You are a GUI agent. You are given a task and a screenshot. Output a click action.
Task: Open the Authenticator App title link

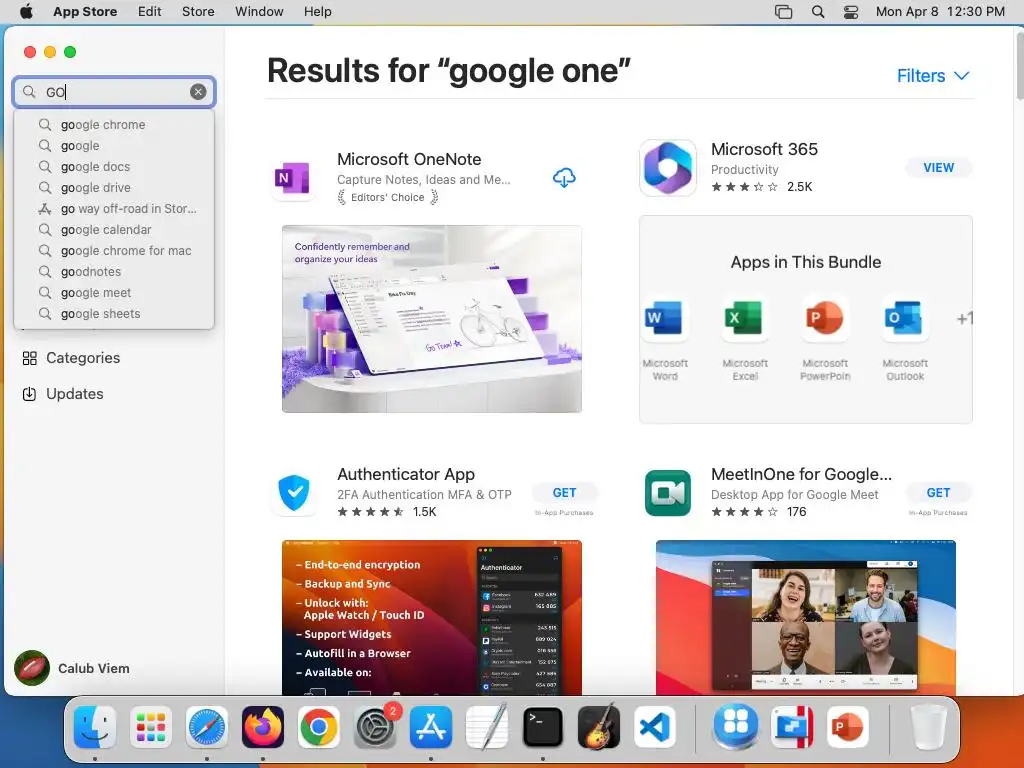pos(406,475)
